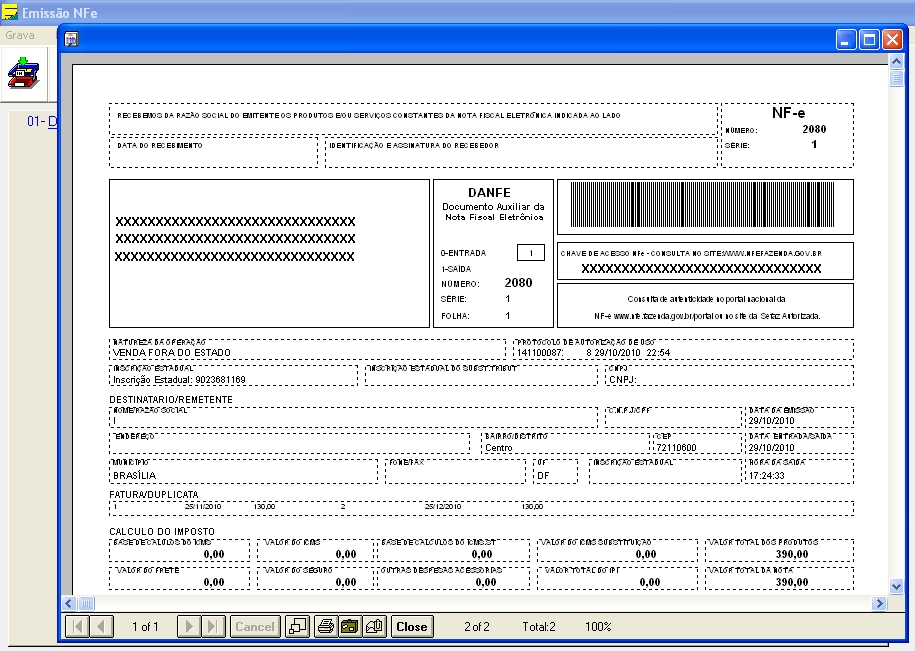The width and height of the screenshot is (915, 651).
Task: Click the icon left of the Close button
Action: click(x=374, y=627)
